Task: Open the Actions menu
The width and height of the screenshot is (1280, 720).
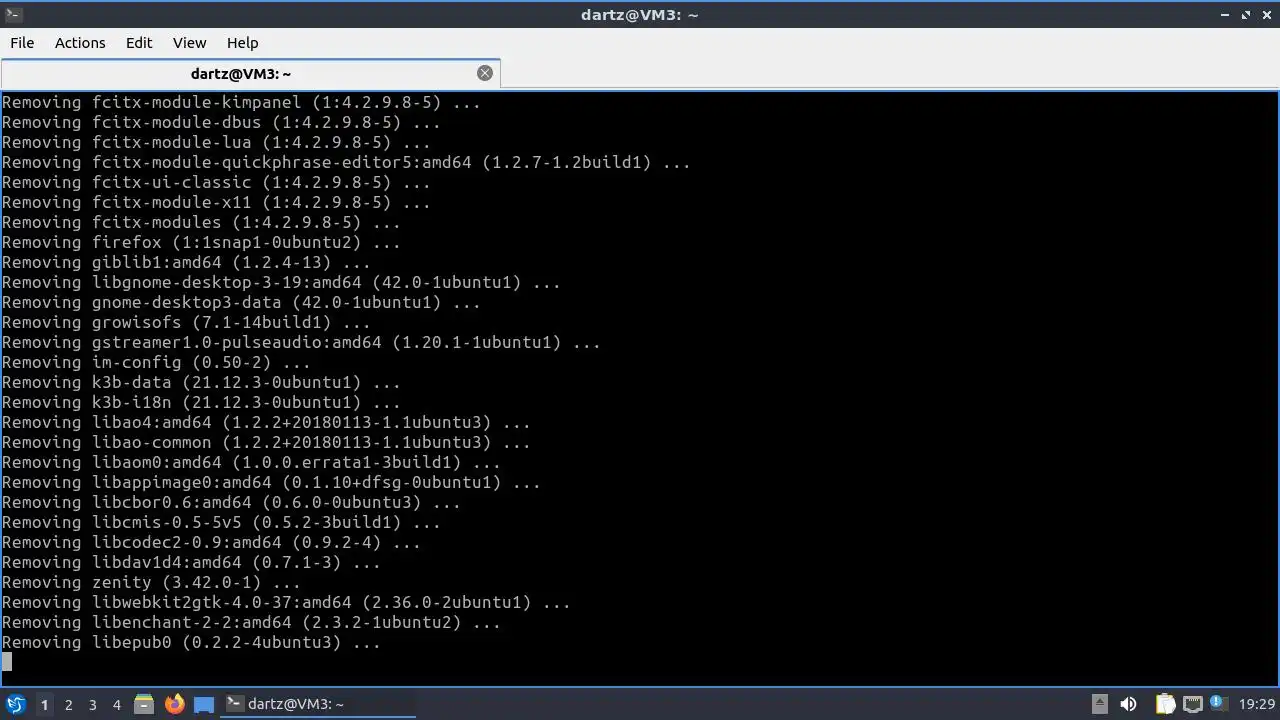Action: [80, 43]
